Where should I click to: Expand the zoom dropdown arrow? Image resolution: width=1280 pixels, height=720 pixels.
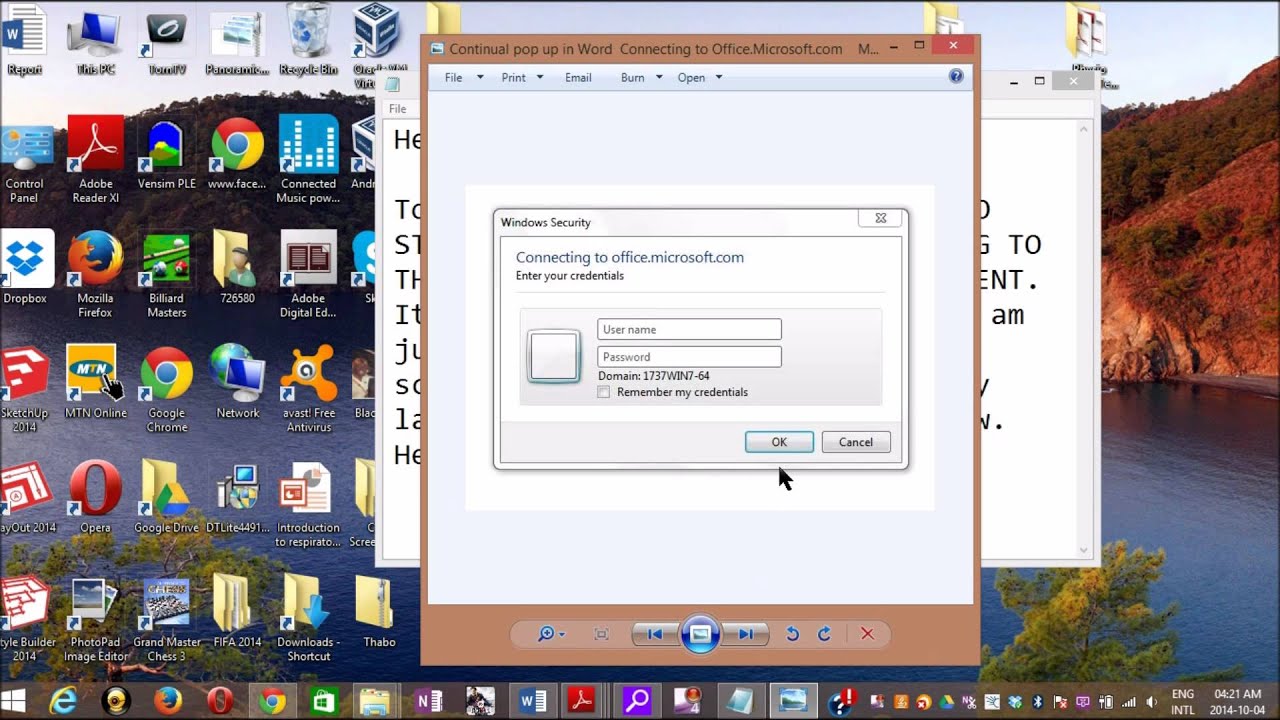(562, 634)
